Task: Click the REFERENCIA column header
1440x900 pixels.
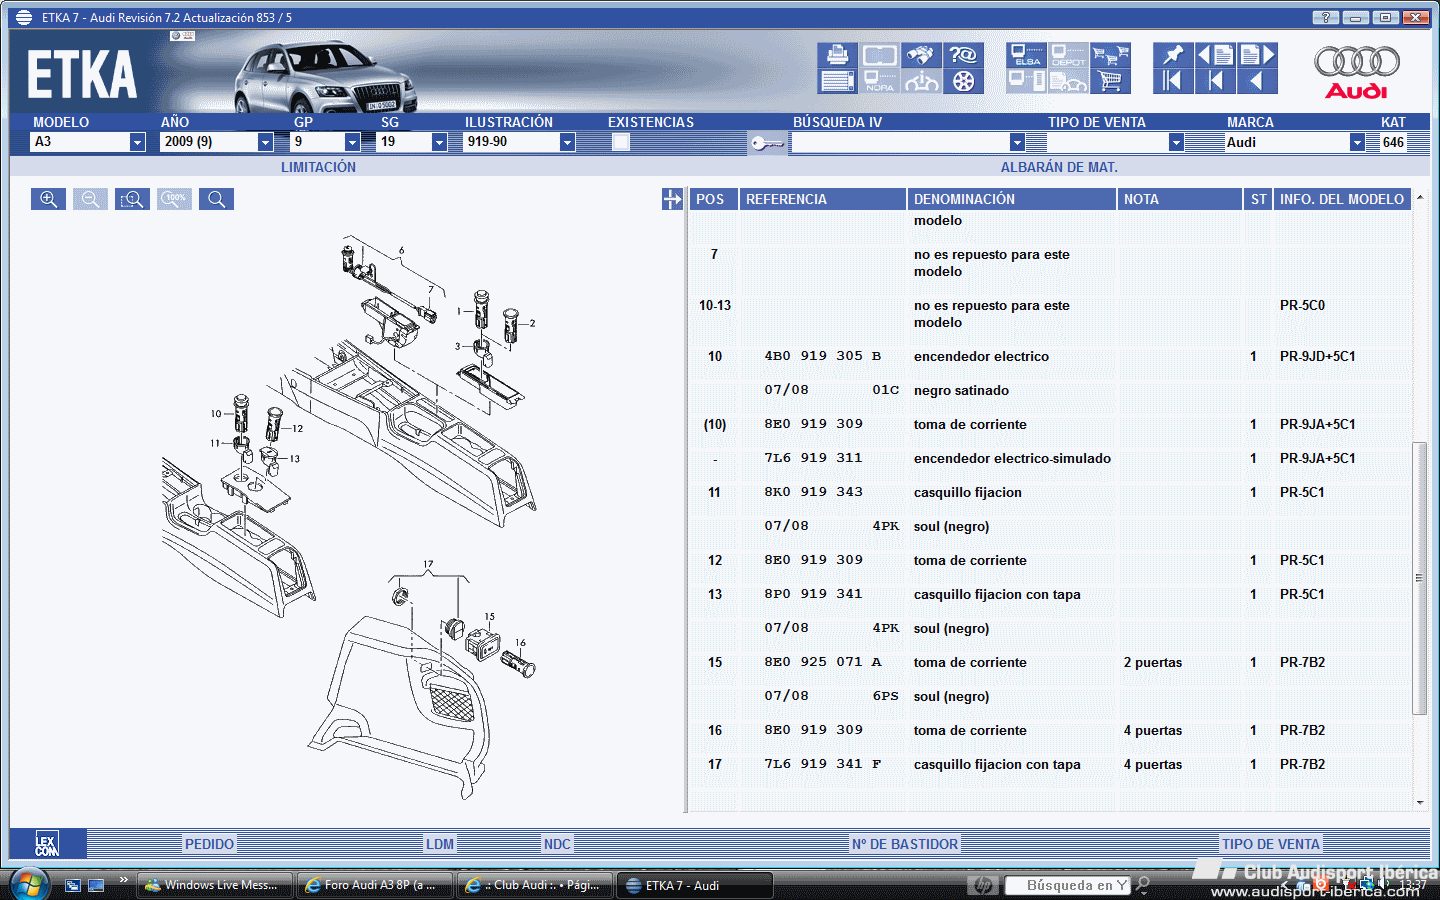Action: pyautogui.click(x=823, y=199)
